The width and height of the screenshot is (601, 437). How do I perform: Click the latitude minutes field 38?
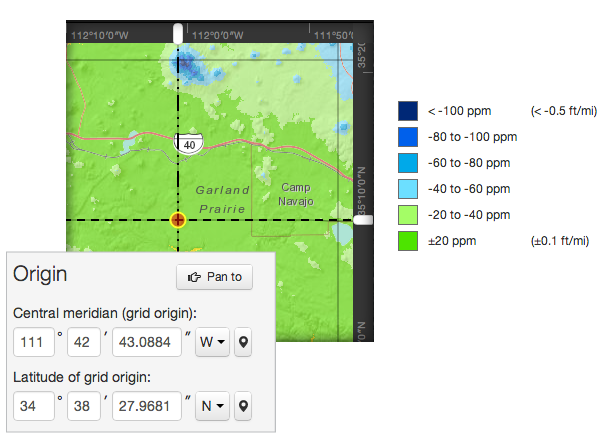point(84,406)
